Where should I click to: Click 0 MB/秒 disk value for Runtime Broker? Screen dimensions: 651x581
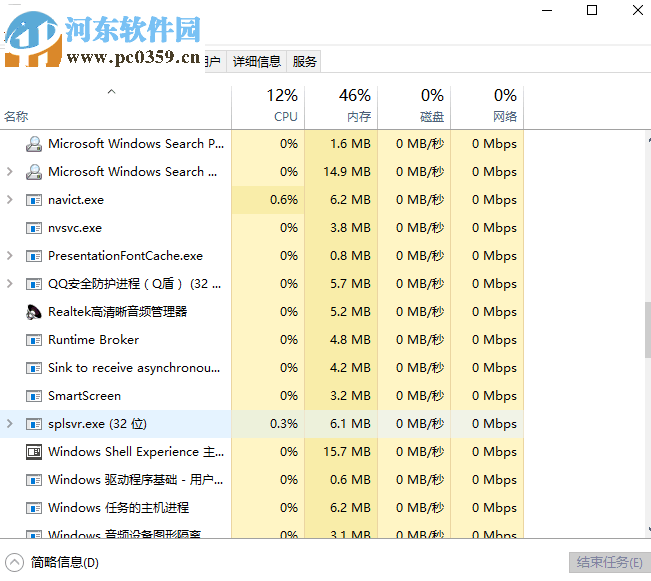click(x=420, y=340)
